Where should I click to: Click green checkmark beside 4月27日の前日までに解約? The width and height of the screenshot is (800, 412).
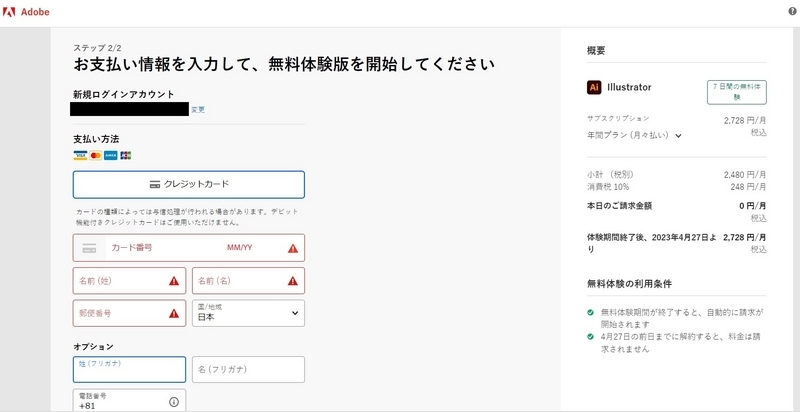pyautogui.click(x=590, y=337)
